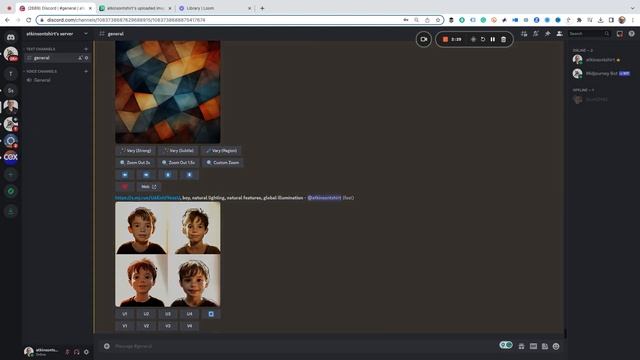Toggle the member list icon
Image resolution: width=640 pixels, height=360 pixels.
(x=560, y=34)
